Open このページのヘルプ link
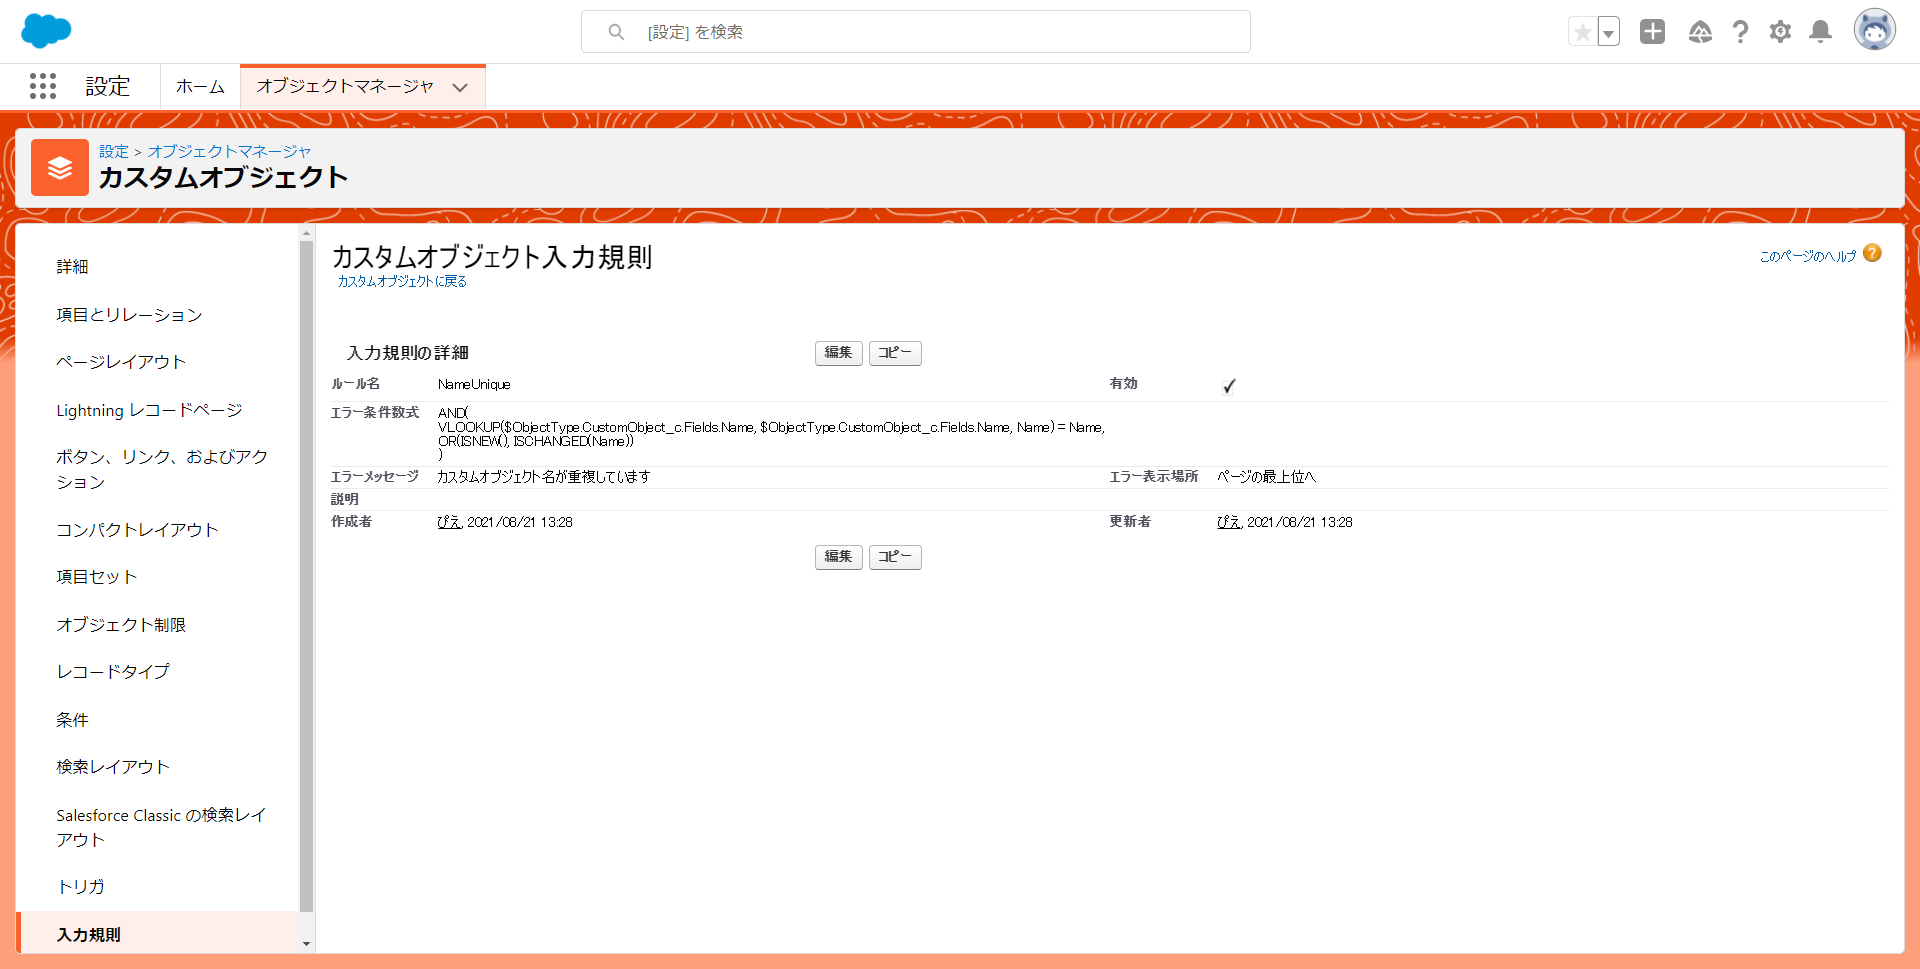 (1807, 256)
